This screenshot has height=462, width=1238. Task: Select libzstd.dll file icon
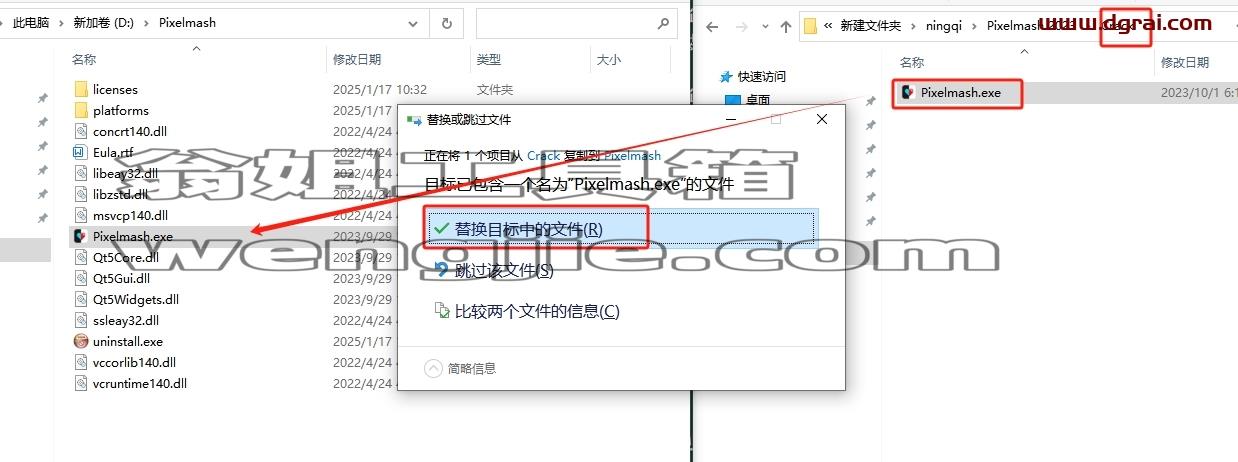point(82,194)
